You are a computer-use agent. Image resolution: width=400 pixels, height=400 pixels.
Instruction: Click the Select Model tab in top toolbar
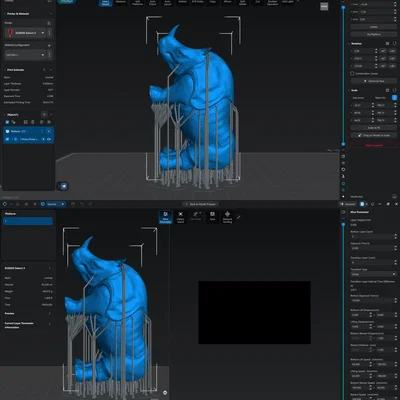tap(106, 3)
